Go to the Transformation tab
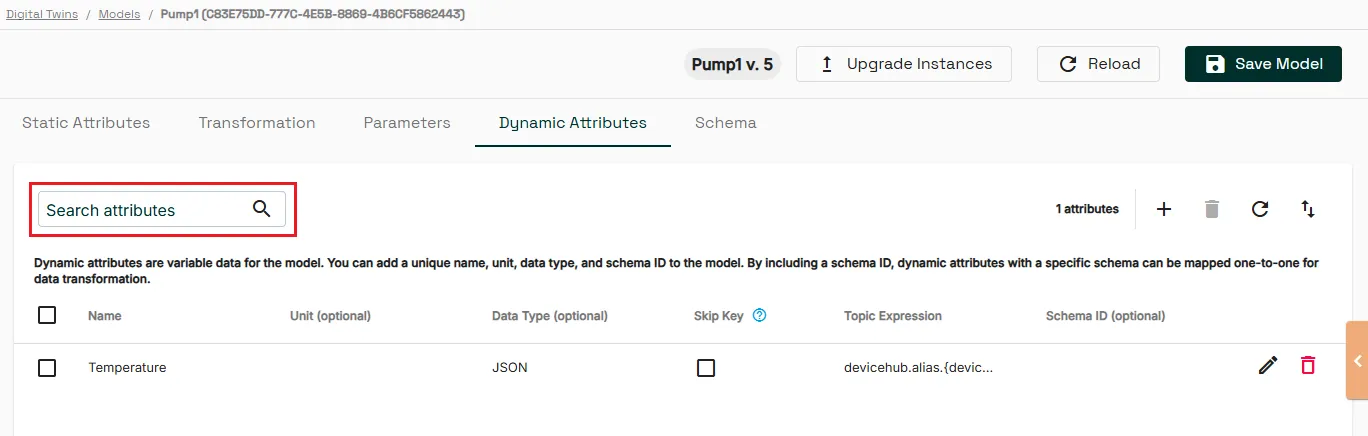1368x436 pixels. point(257,123)
